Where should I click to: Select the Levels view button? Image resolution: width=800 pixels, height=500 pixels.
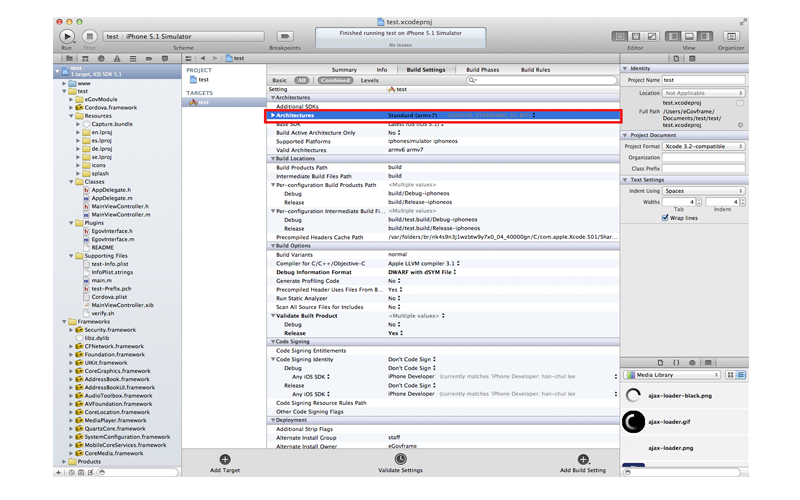point(370,80)
